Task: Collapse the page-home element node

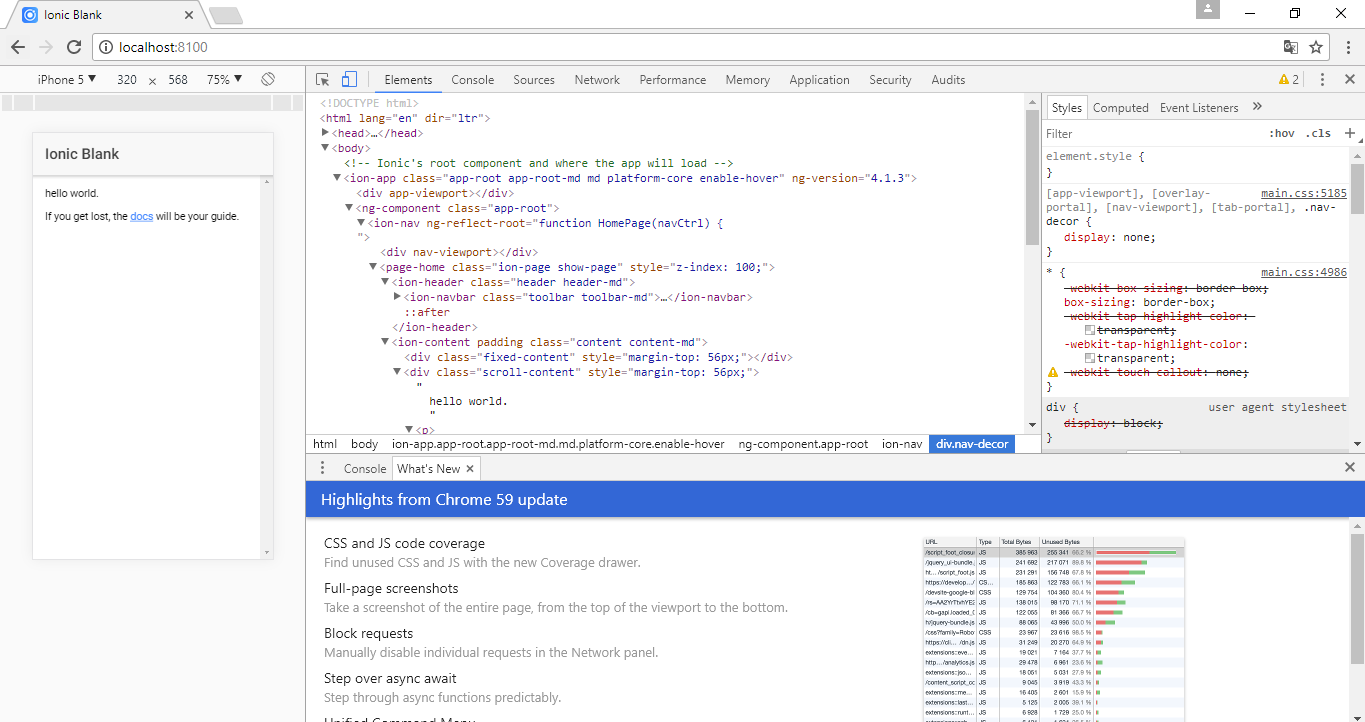Action: click(x=373, y=267)
